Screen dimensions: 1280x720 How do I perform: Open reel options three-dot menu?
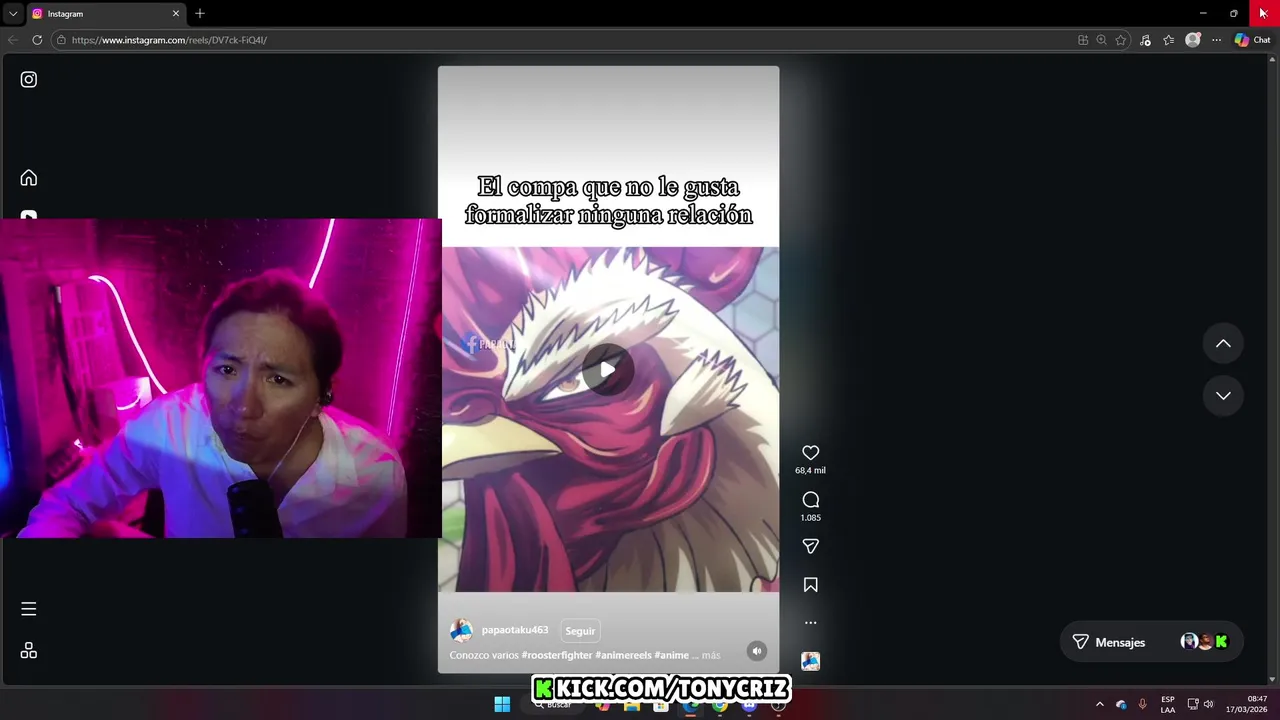point(811,623)
